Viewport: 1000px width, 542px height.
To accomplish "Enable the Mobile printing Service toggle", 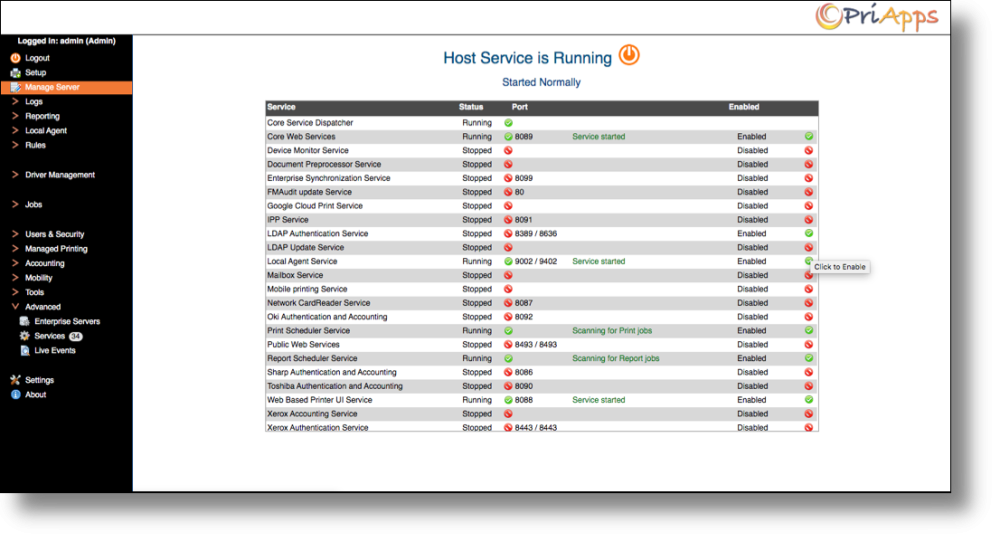I will point(809,289).
